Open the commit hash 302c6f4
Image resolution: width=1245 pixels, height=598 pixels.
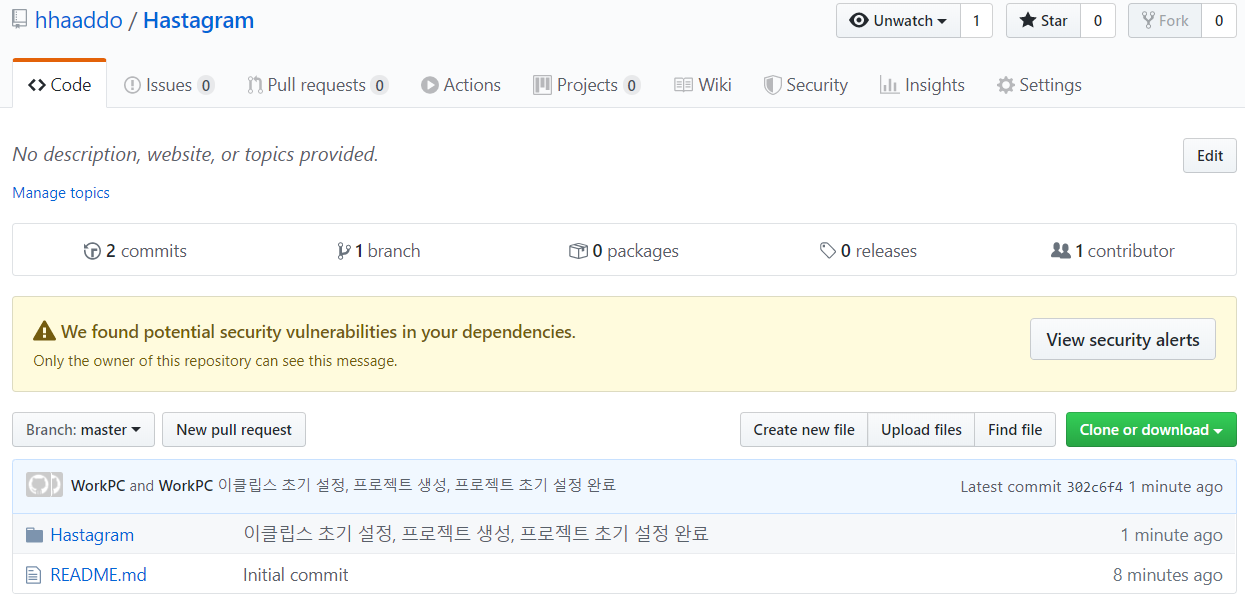pos(1095,487)
